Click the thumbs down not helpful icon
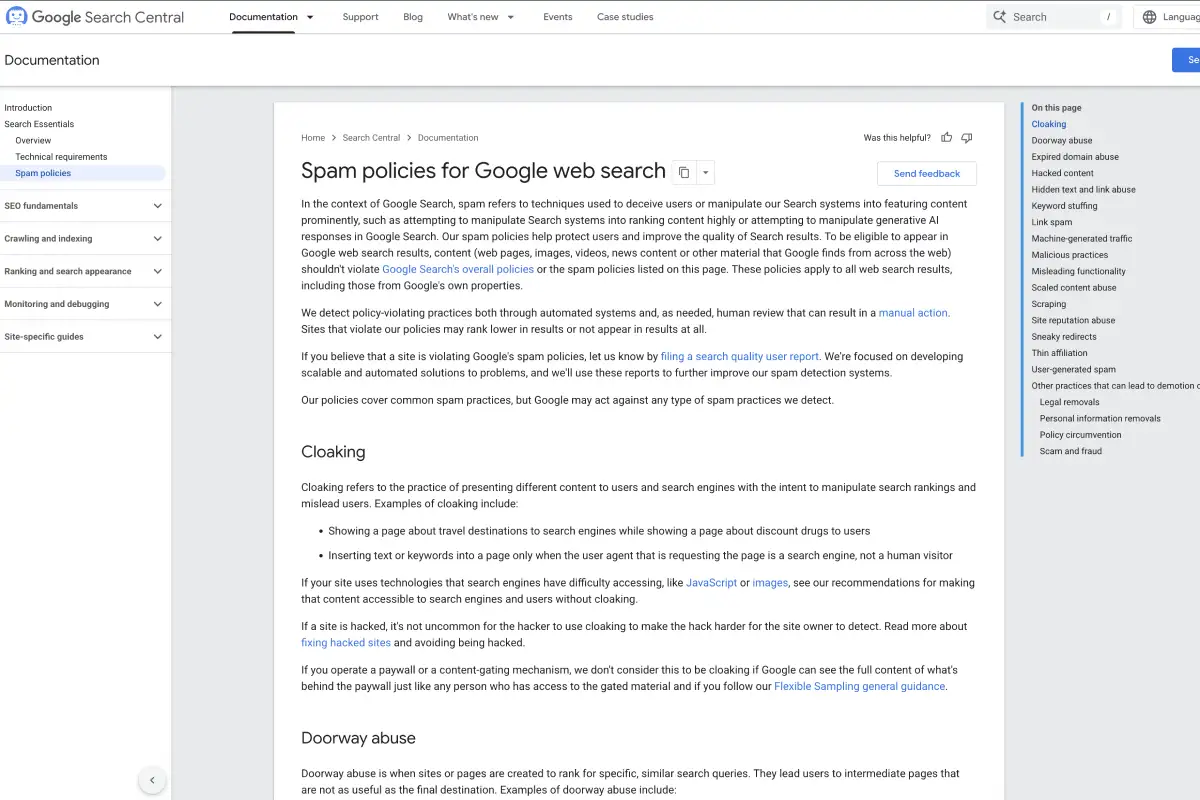This screenshot has height=800, width=1200. [x=966, y=138]
